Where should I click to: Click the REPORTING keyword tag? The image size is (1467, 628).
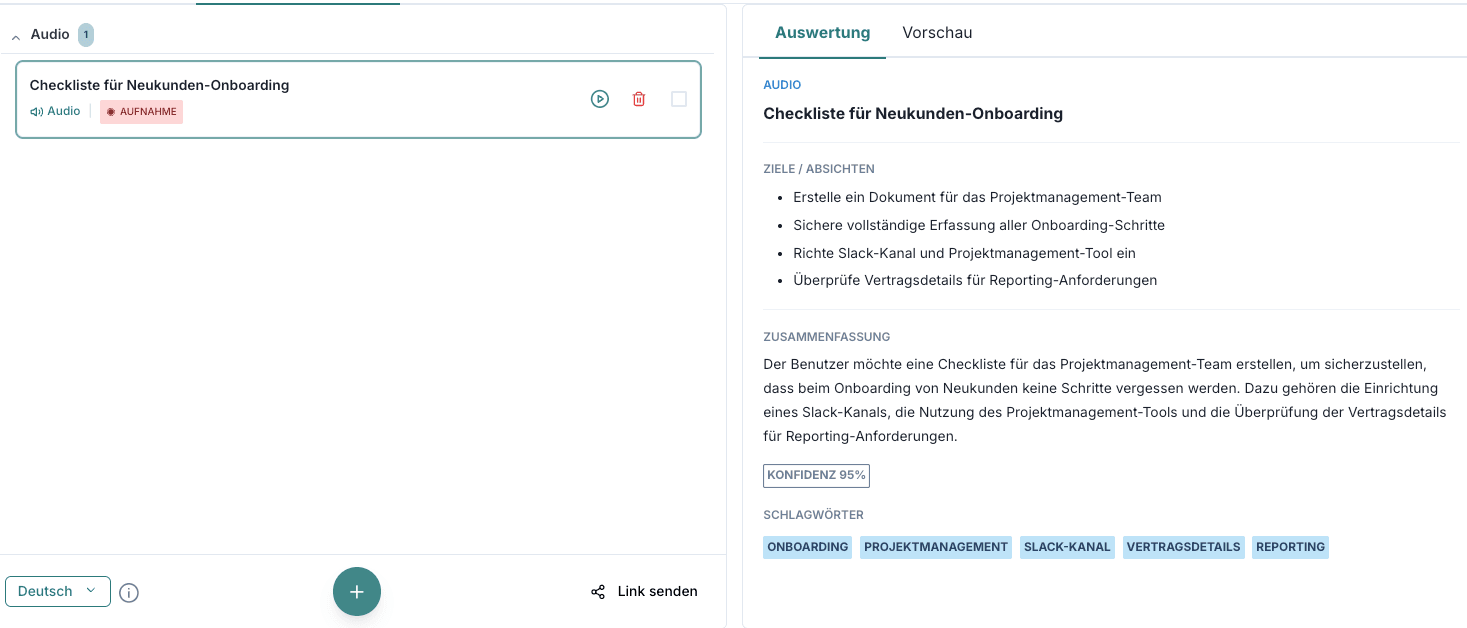1290,547
